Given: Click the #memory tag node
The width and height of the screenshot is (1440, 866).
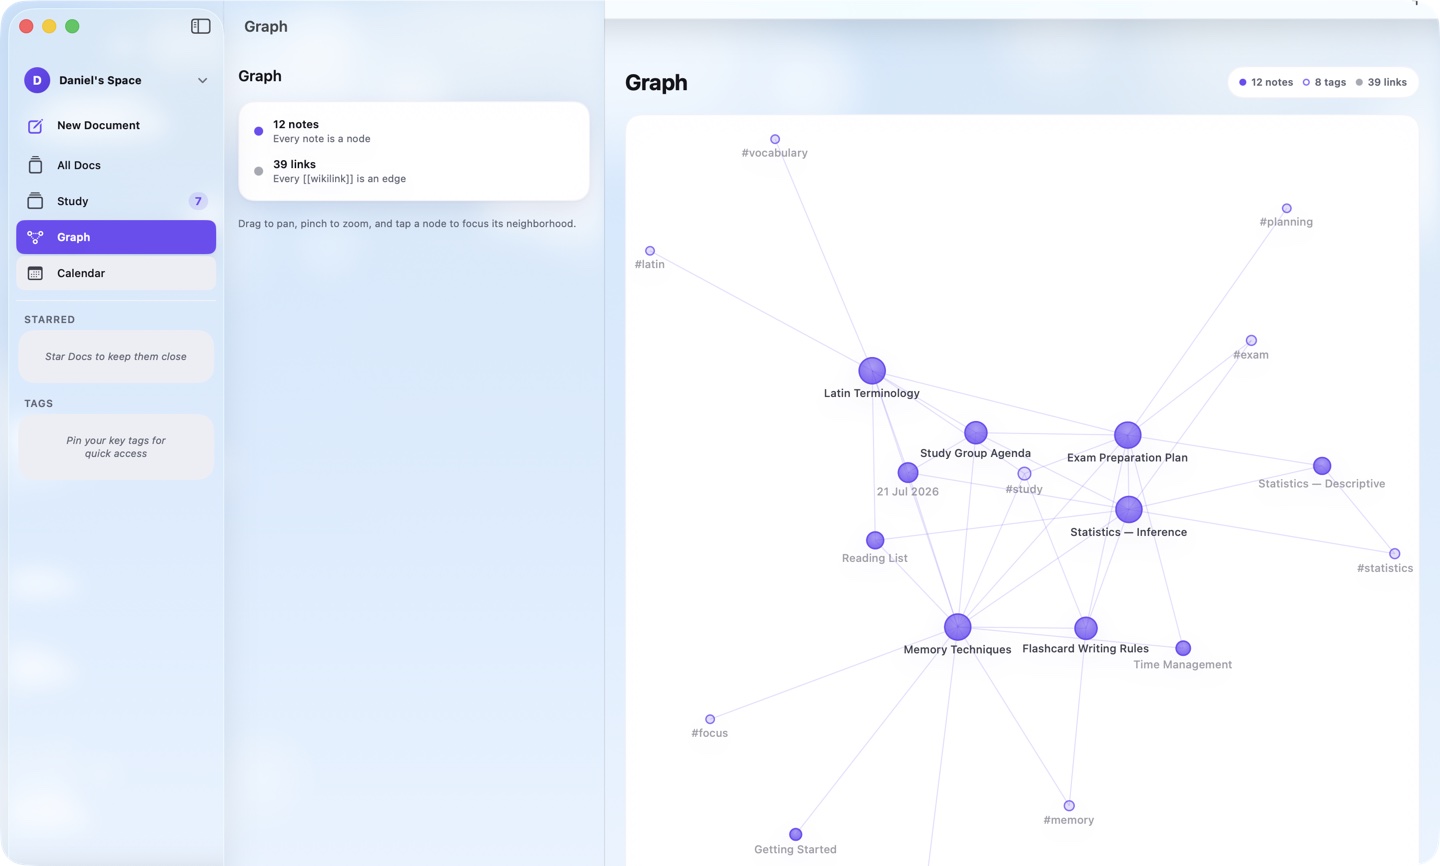Looking at the screenshot, I should coord(1069,806).
